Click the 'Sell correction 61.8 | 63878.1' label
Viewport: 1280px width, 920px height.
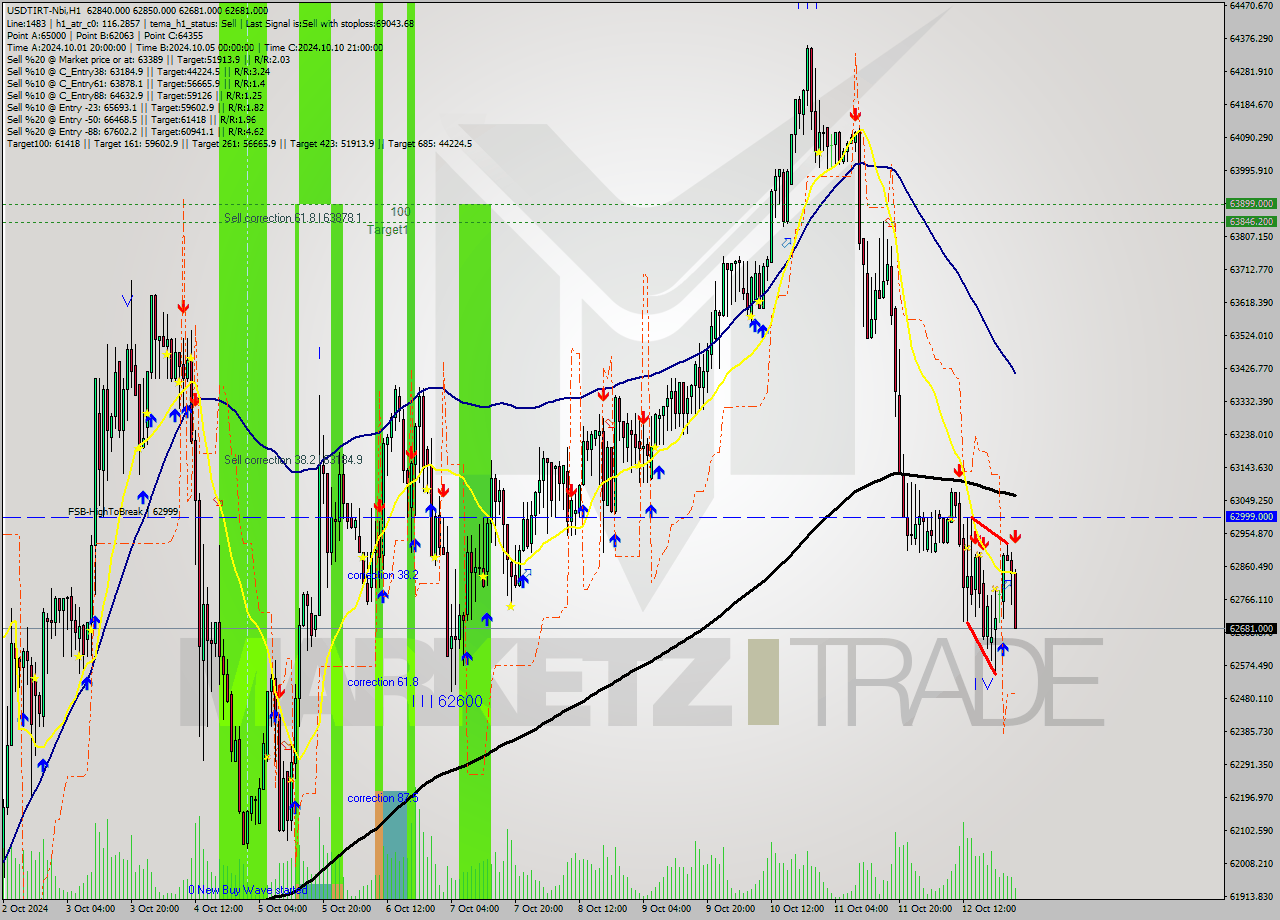pos(292,218)
